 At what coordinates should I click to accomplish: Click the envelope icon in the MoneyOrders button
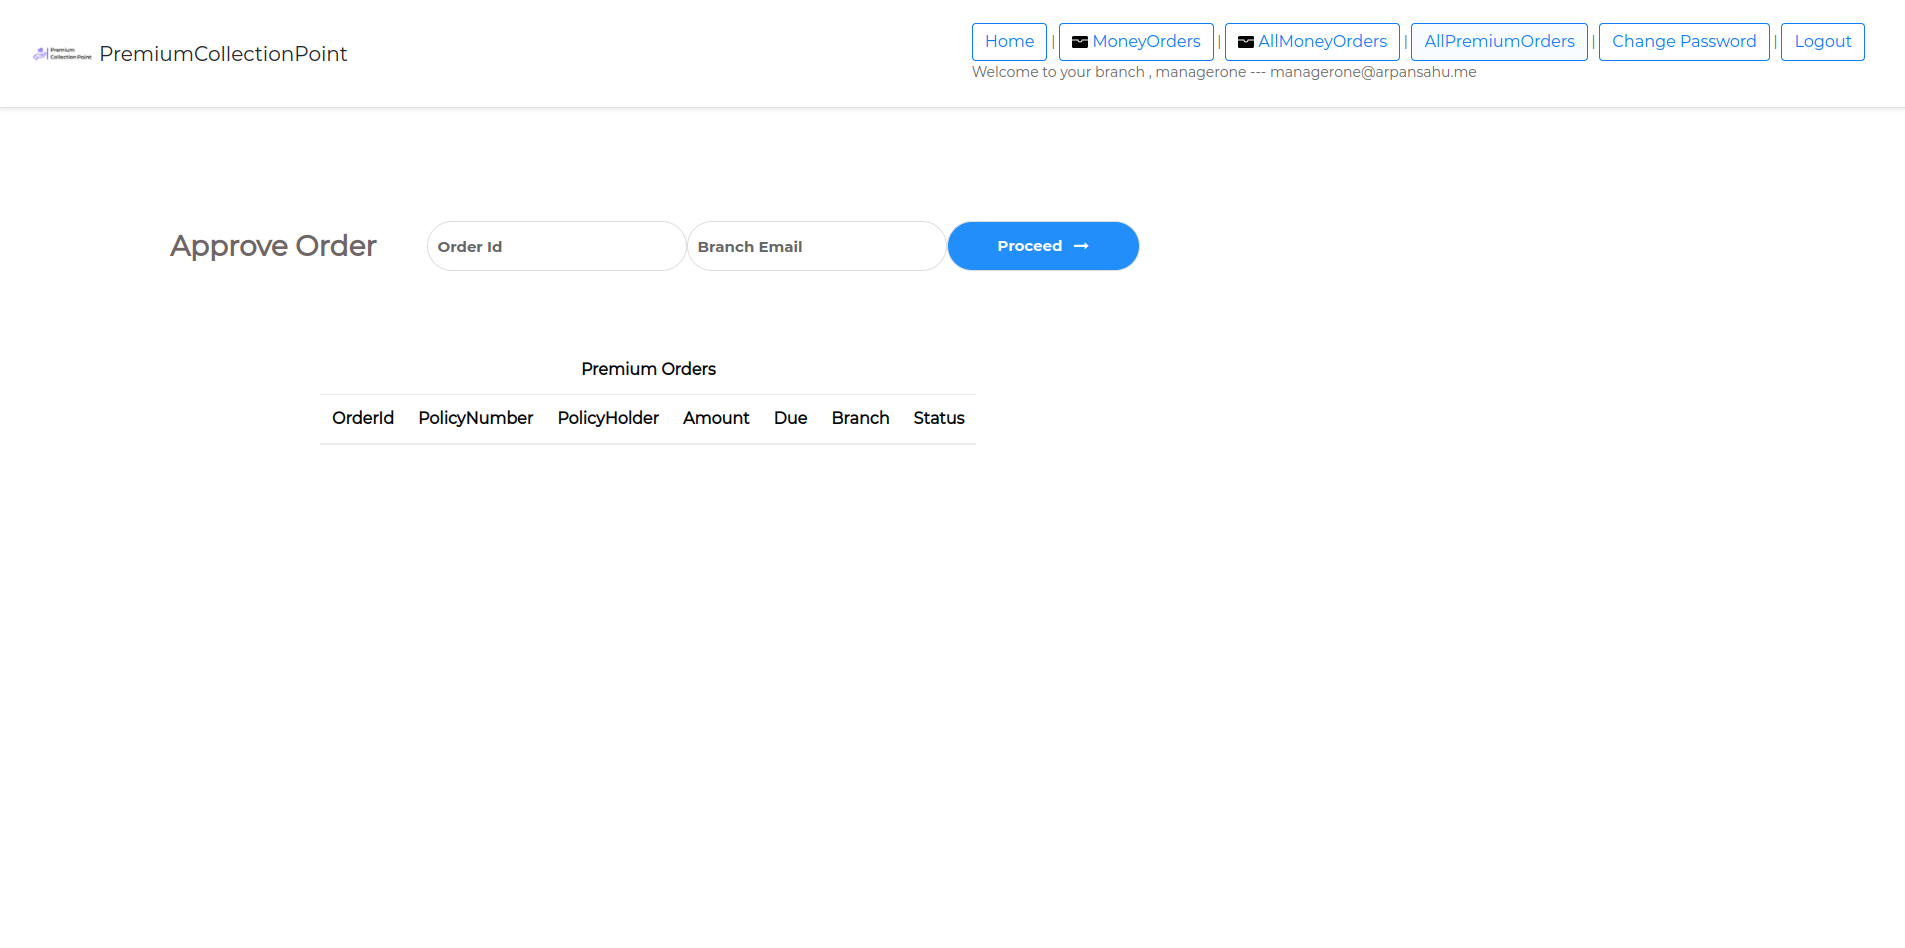coord(1080,42)
